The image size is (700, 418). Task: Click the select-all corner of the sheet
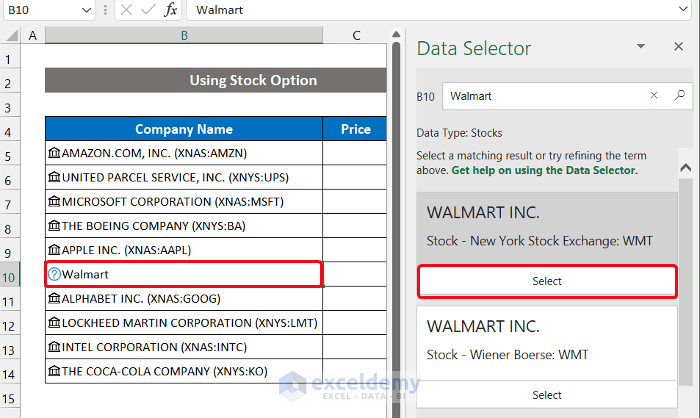[x=11, y=36]
